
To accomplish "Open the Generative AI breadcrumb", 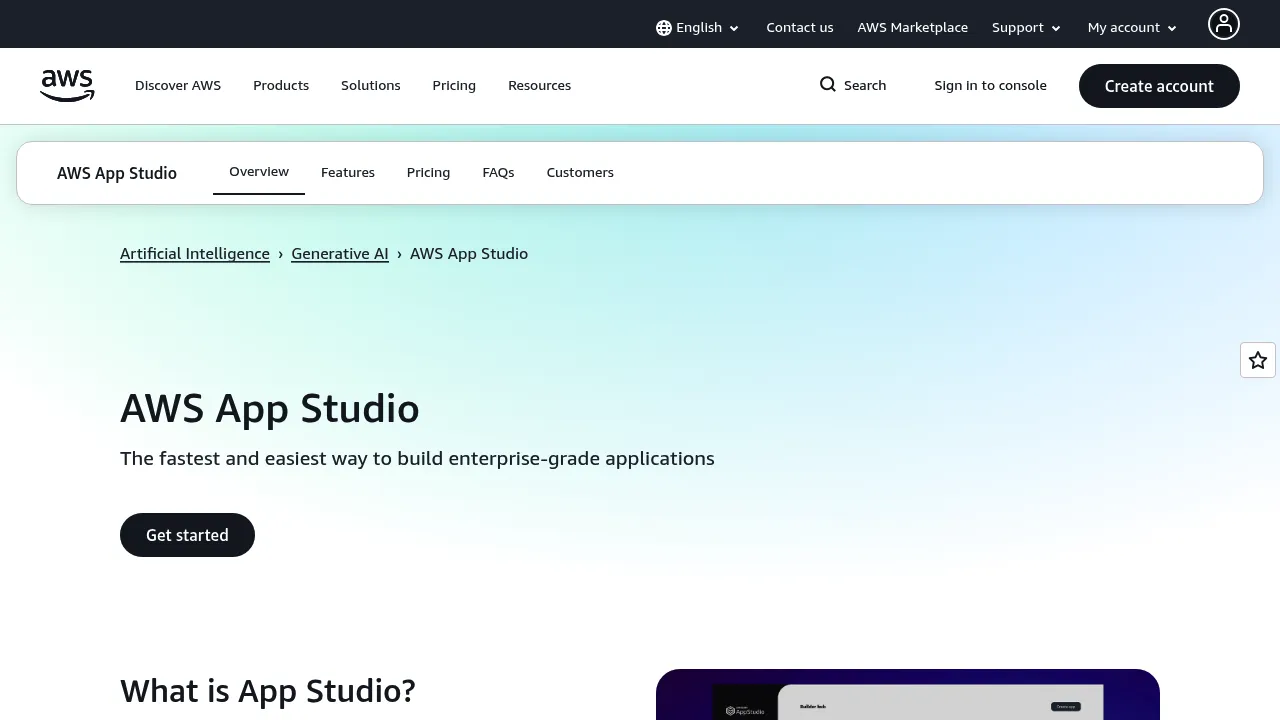I will coord(340,254).
